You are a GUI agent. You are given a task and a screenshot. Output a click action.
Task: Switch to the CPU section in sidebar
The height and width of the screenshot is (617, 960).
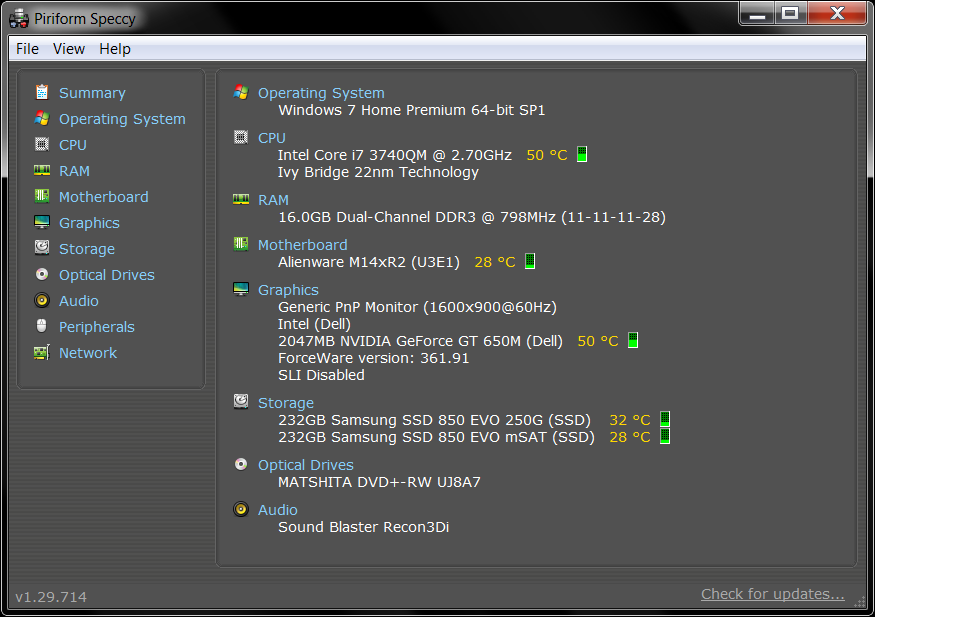point(72,145)
